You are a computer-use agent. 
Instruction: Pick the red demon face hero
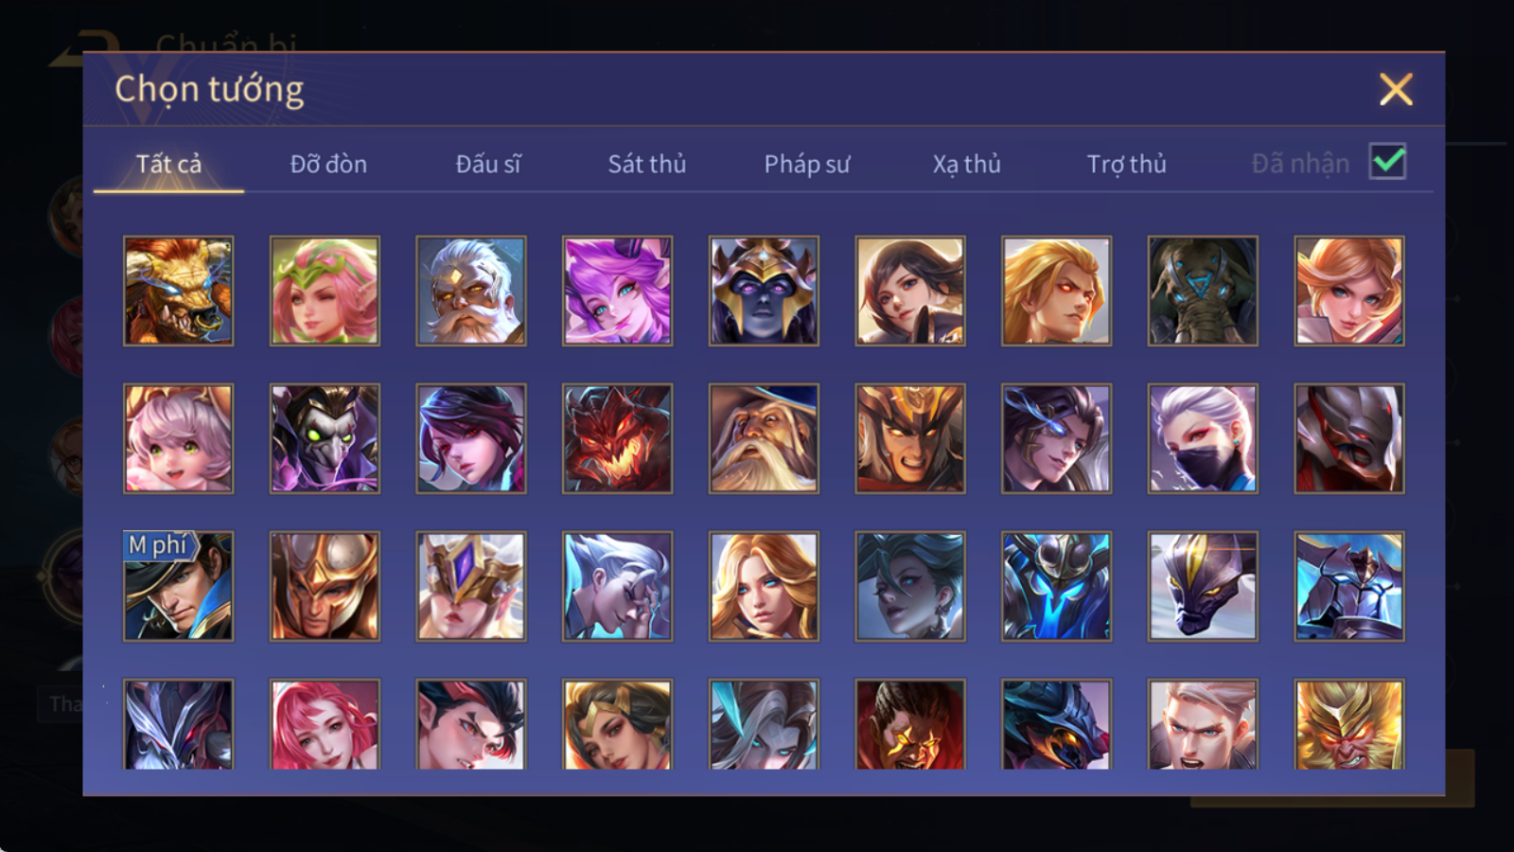617,439
